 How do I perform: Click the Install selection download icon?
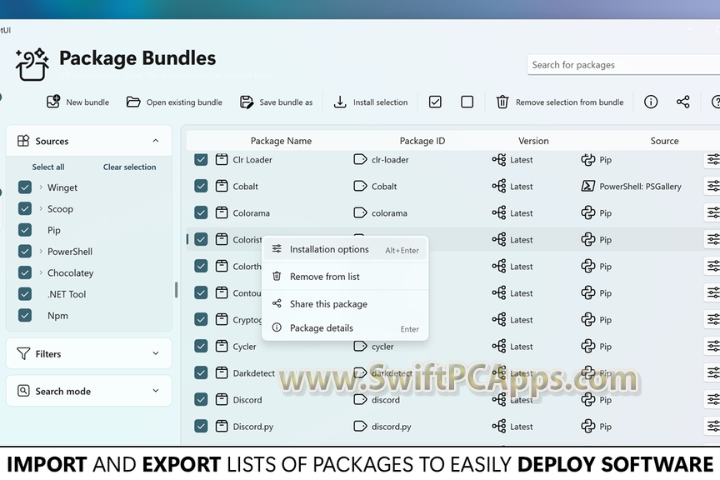coord(340,102)
